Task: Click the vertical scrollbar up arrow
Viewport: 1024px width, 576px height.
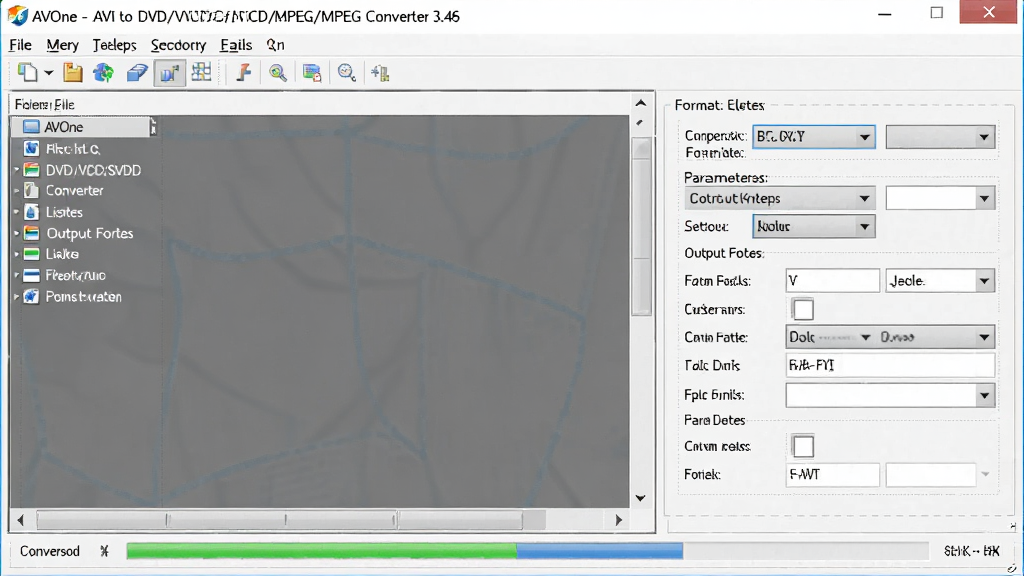Action: point(641,103)
